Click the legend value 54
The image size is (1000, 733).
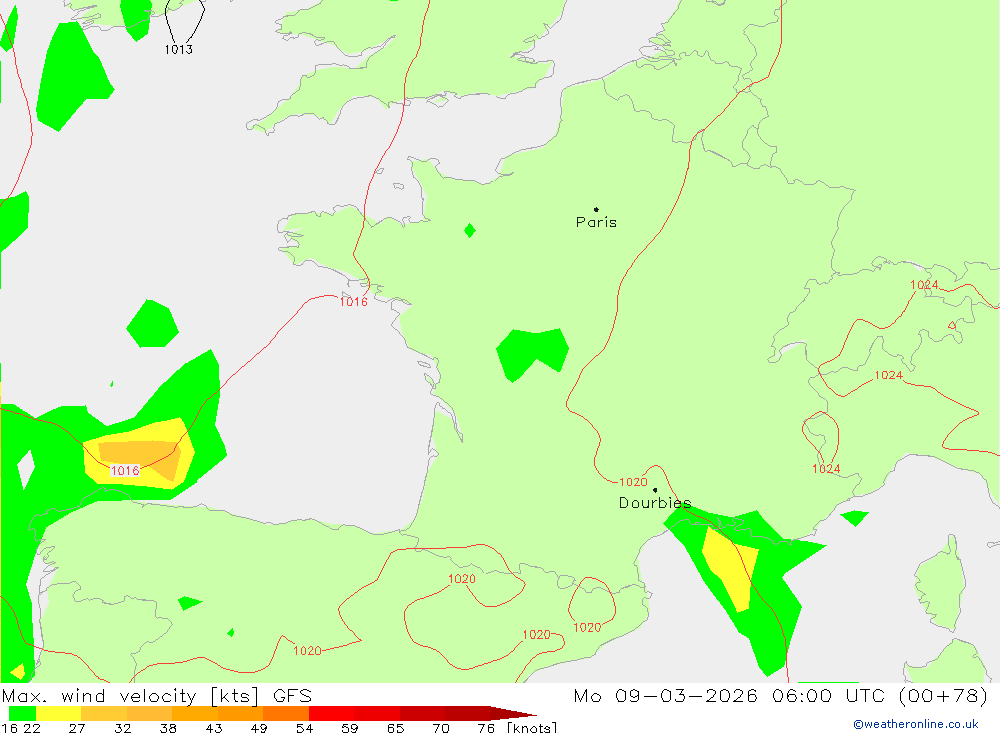[305, 728]
